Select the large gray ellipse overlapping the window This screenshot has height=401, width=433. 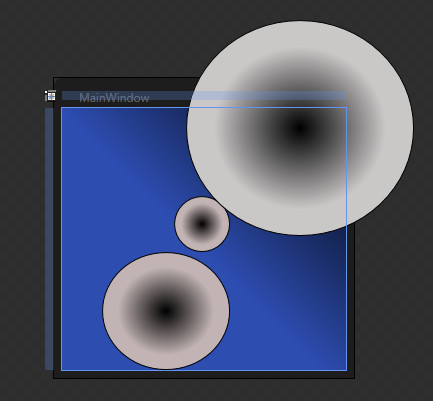click(300, 128)
